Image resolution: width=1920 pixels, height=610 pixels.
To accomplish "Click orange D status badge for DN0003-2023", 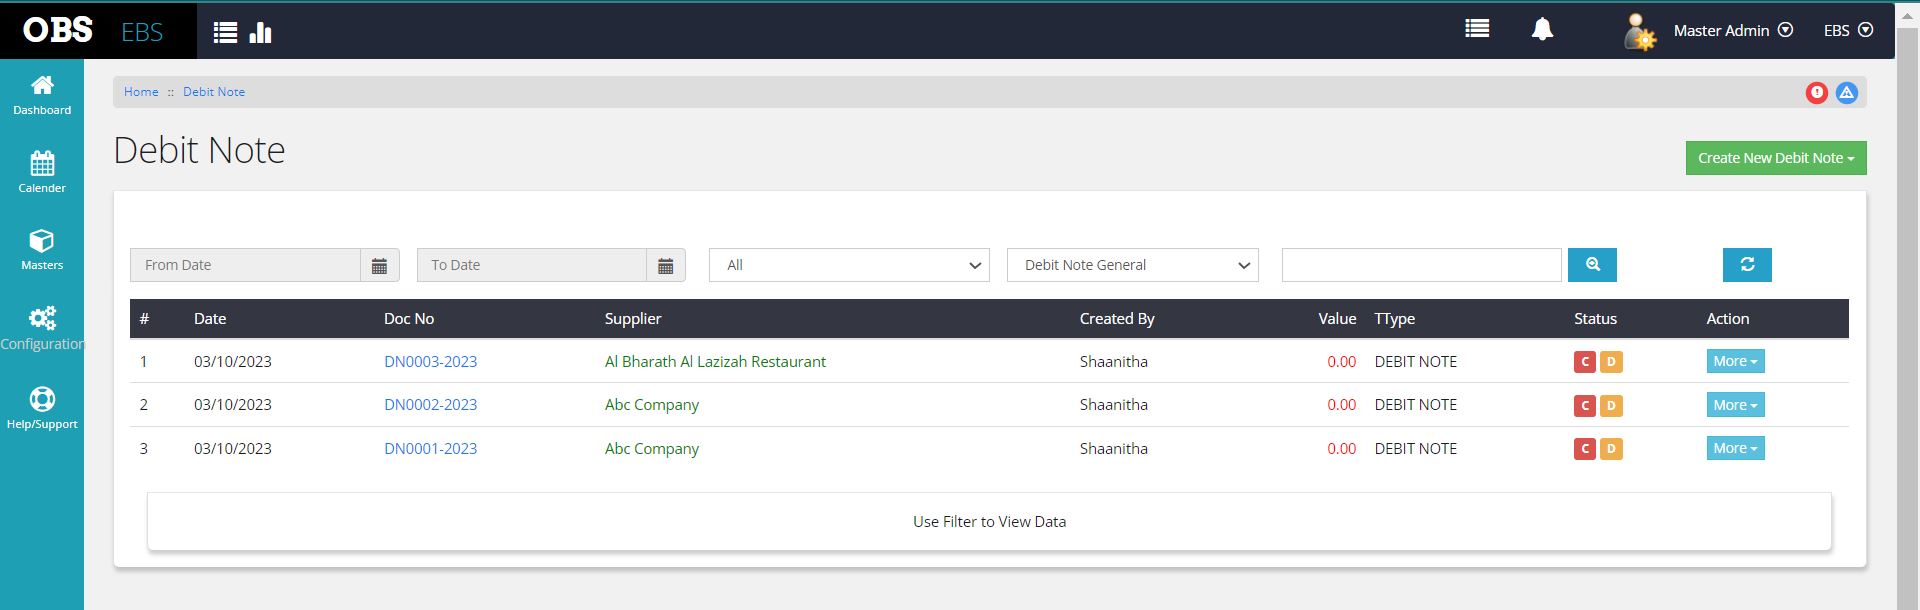I will pos(1611,362).
